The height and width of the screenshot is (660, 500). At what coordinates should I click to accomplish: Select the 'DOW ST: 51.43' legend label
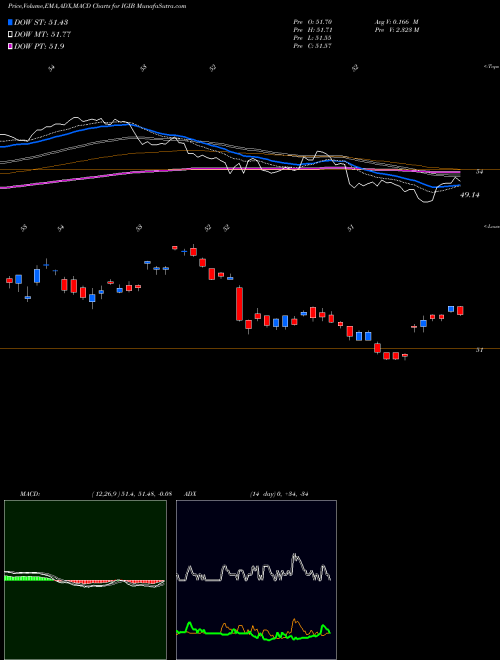pos(41,22)
